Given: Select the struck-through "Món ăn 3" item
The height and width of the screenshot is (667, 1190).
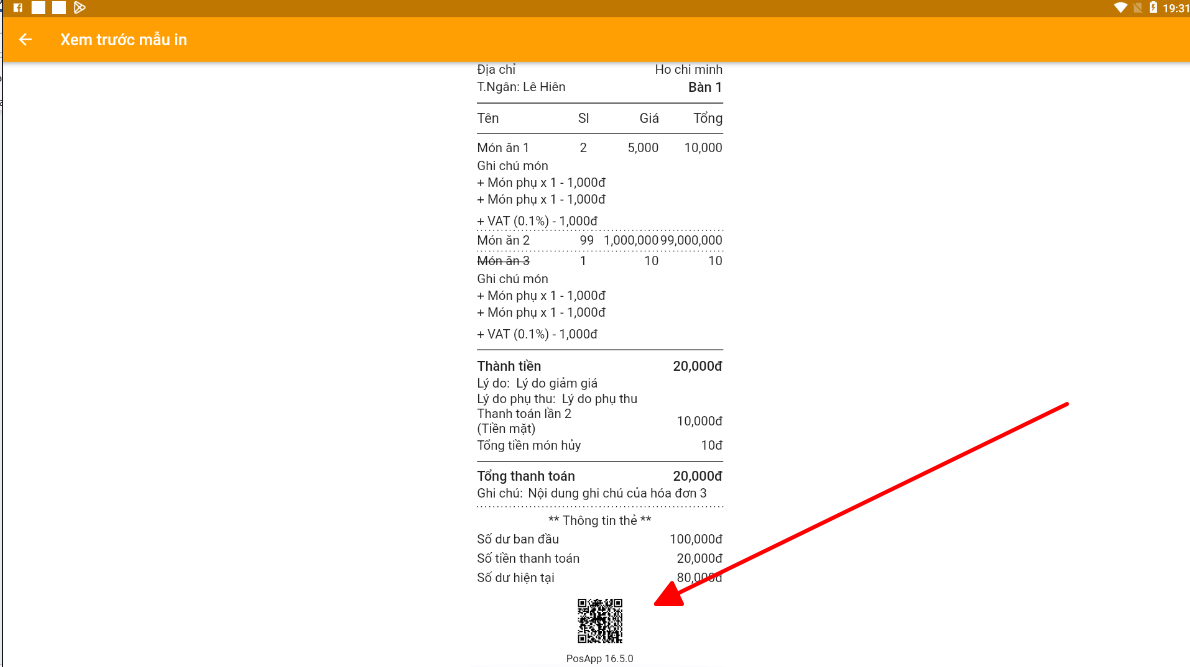Looking at the screenshot, I should 503,261.
